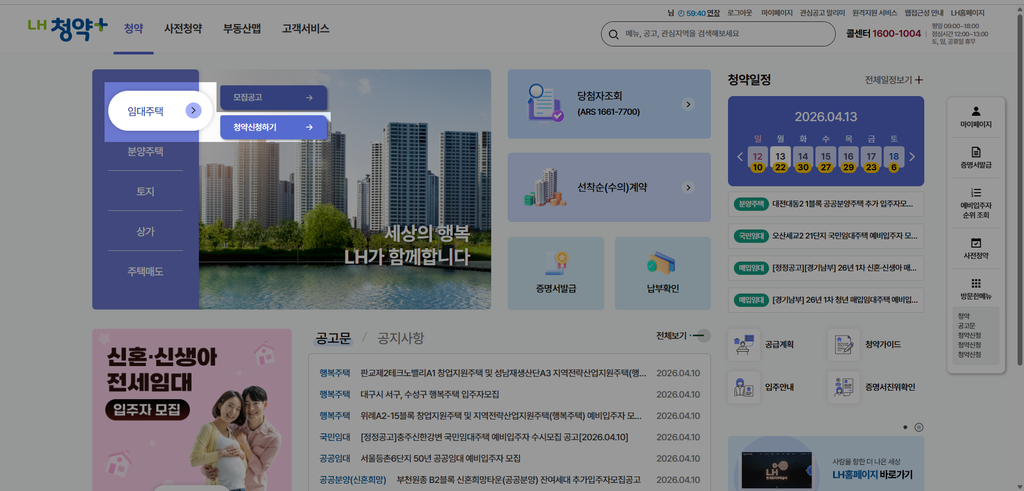Select 분양주택 in the left category menu
The image size is (1024, 491).
tap(146, 152)
